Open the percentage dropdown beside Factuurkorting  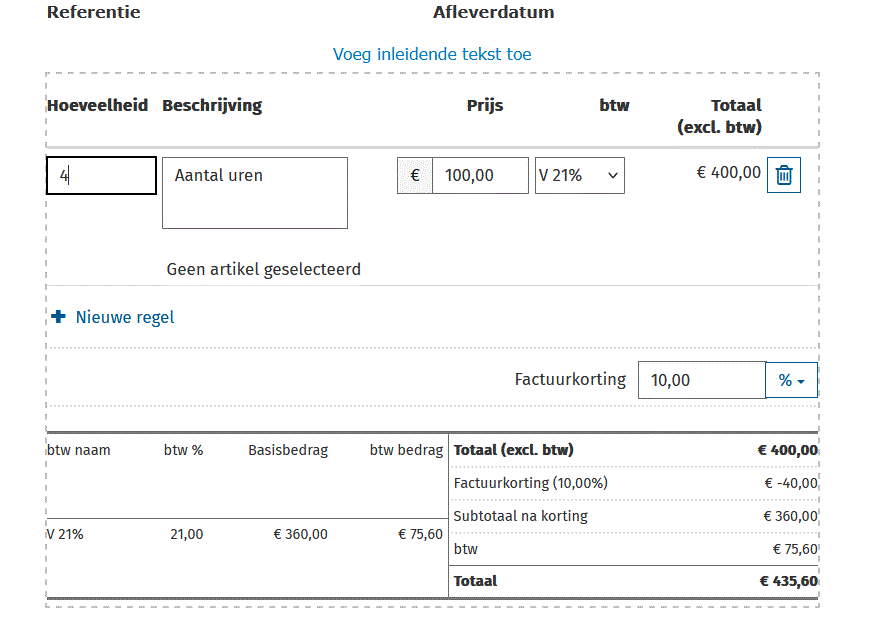coord(791,379)
